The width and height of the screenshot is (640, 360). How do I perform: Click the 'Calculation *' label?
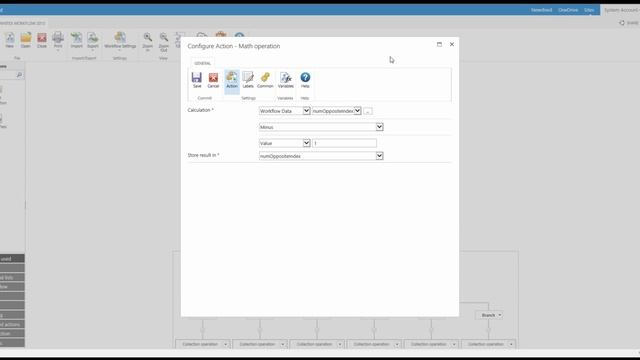200,110
